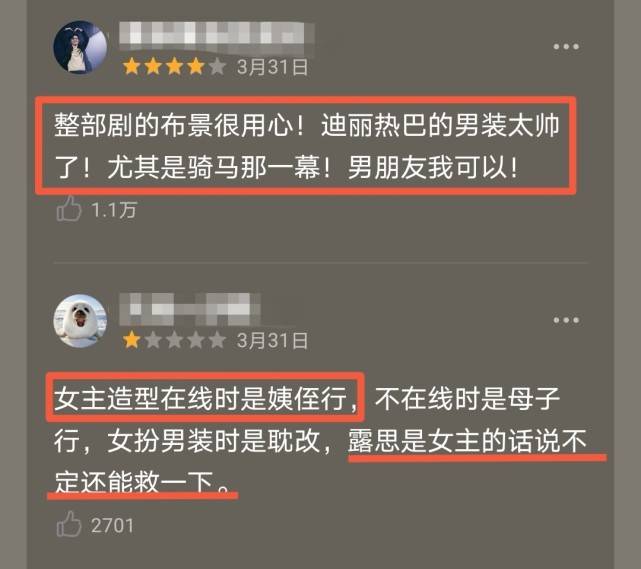Open the review text about 迪丽热巴的男装
The image size is (641, 569).
(307, 146)
